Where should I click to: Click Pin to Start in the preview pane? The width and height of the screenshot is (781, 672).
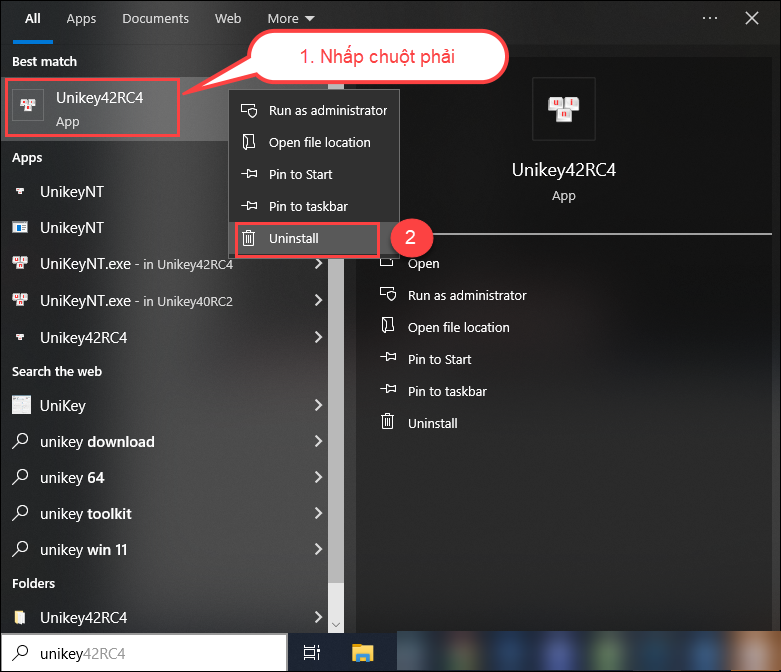coord(439,359)
